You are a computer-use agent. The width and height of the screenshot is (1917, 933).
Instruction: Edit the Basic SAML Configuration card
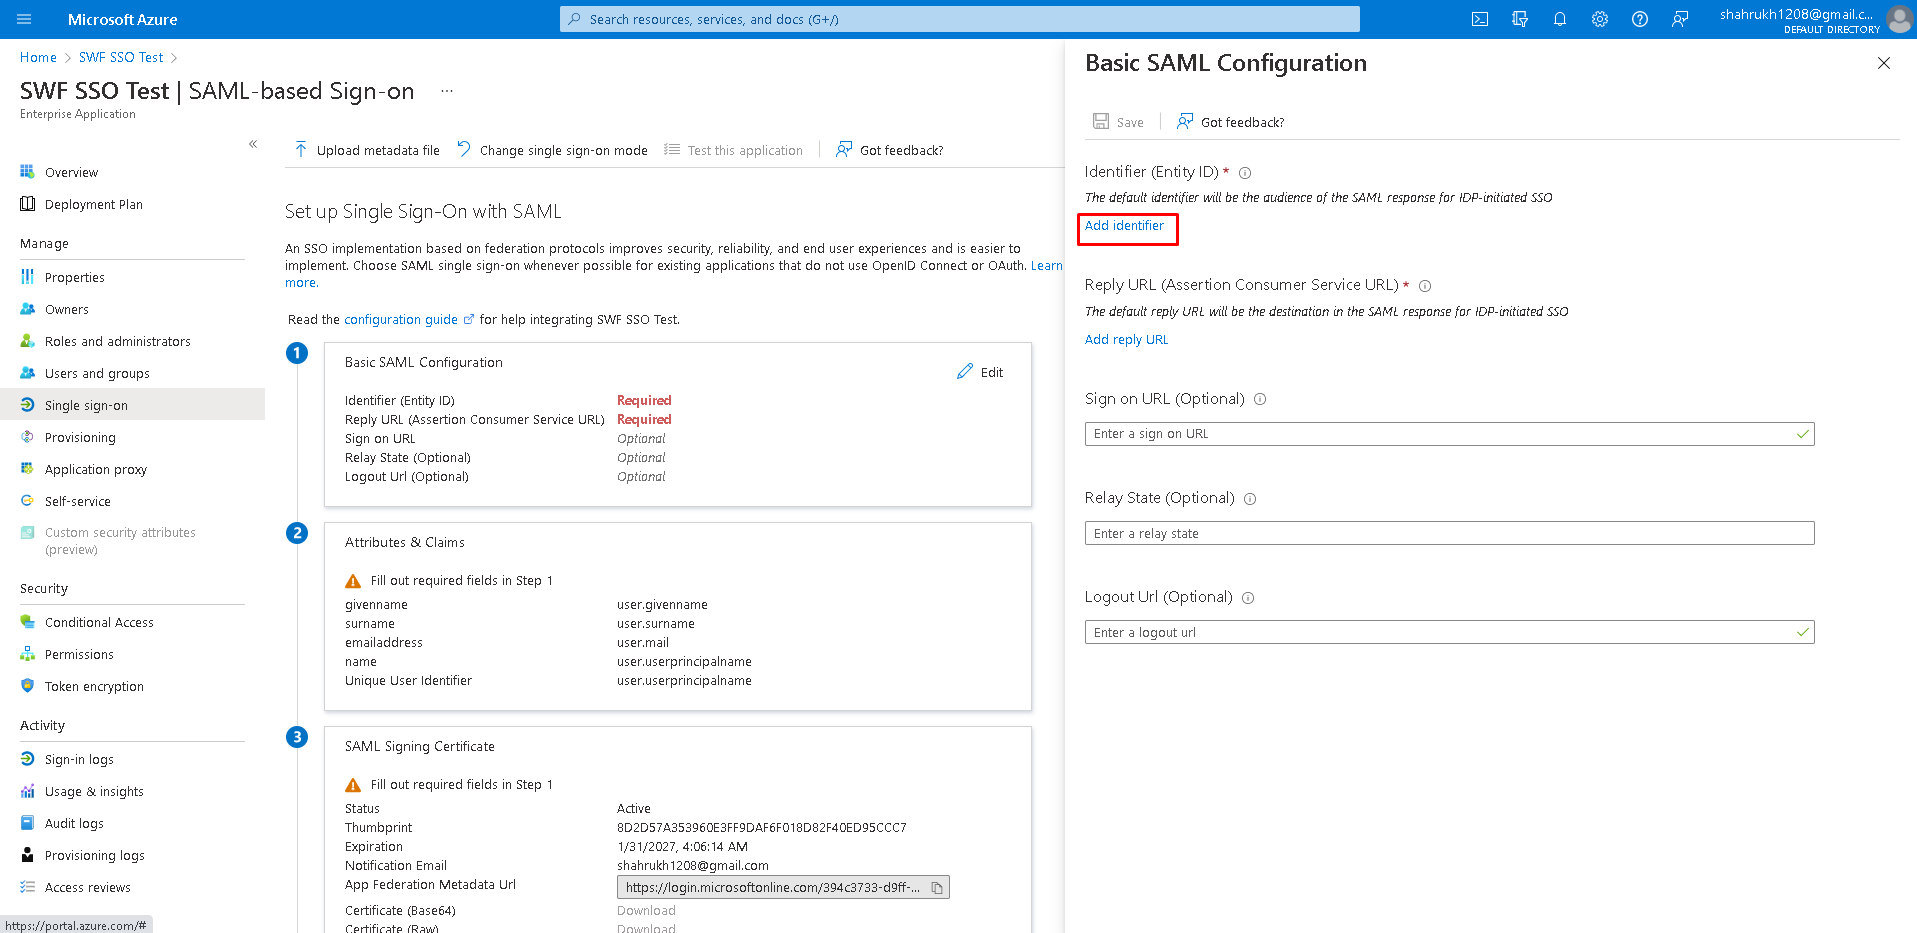pyautogui.click(x=980, y=372)
